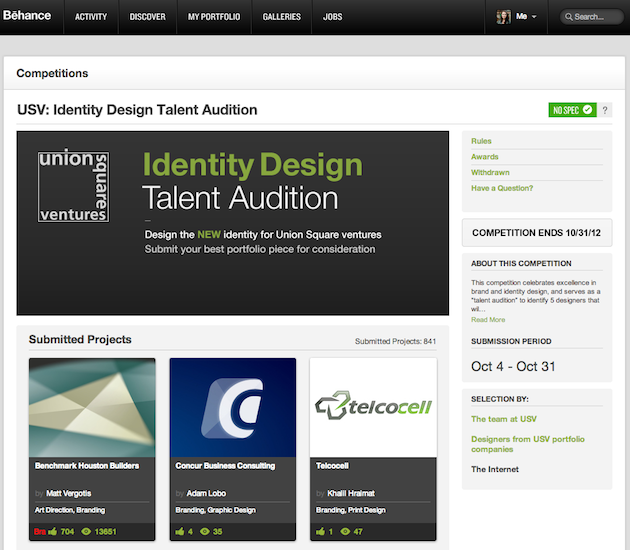The height and width of the screenshot is (550, 630).
Task: Click The Internet selection text
Action: [495, 469]
